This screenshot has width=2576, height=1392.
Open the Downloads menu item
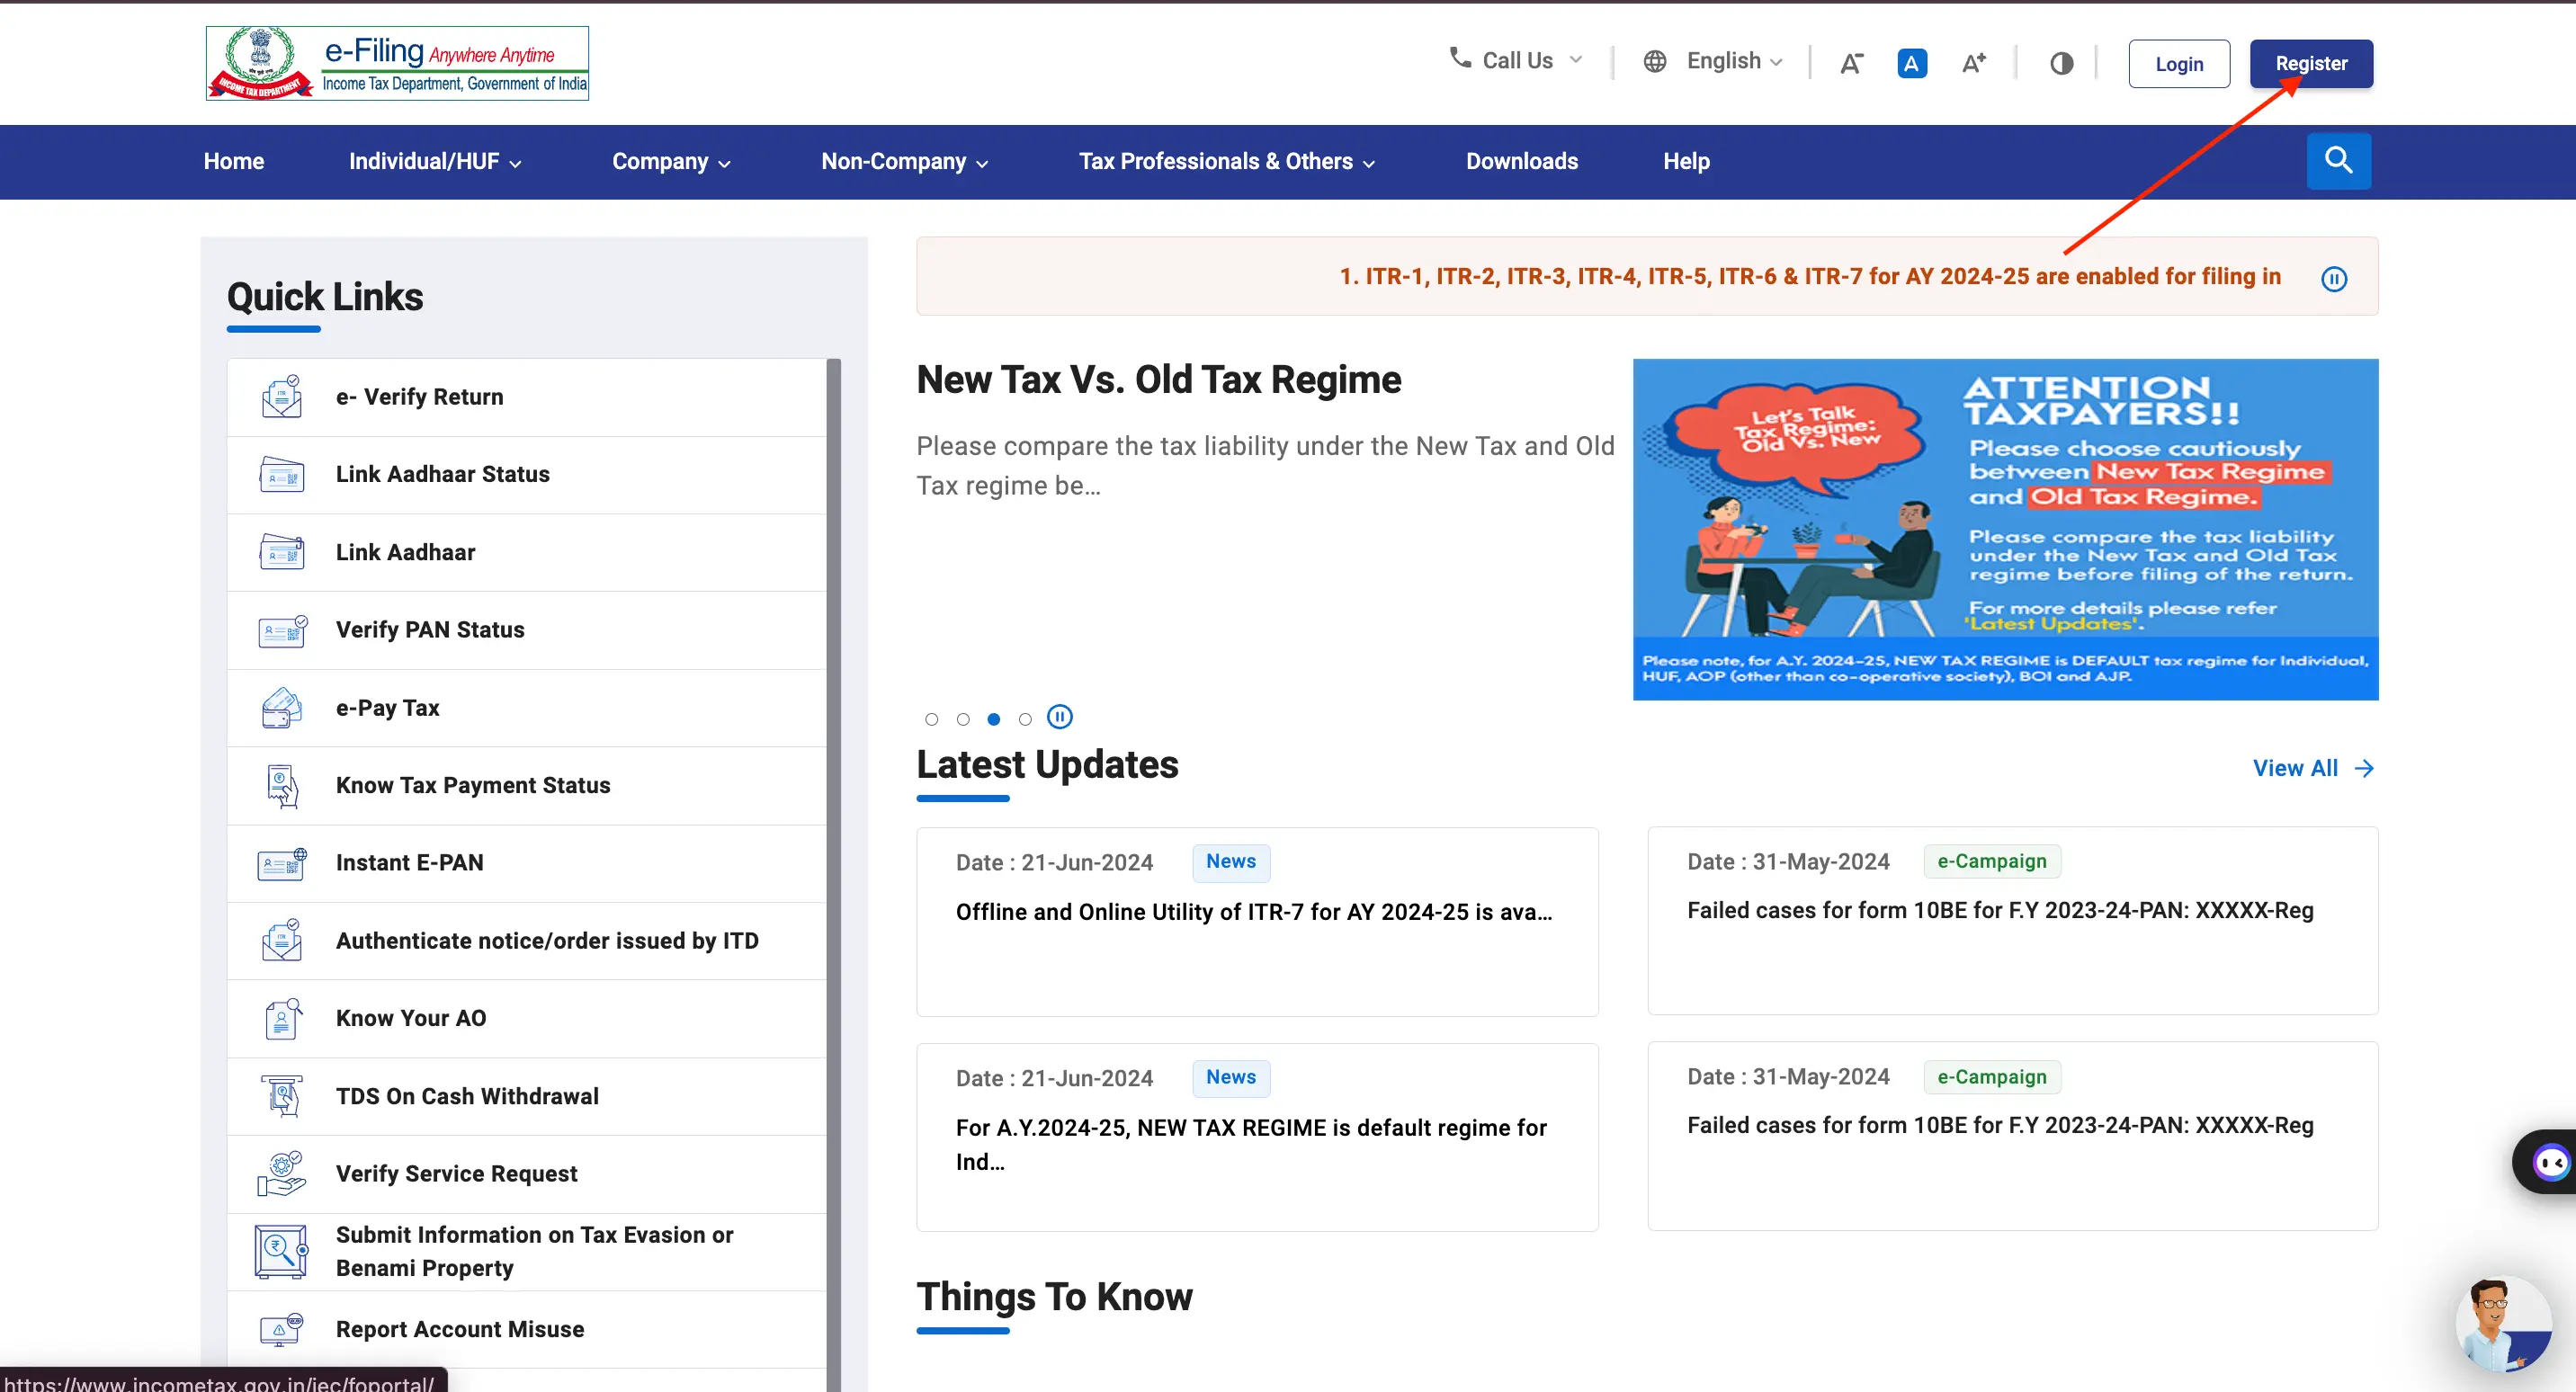pos(1522,161)
